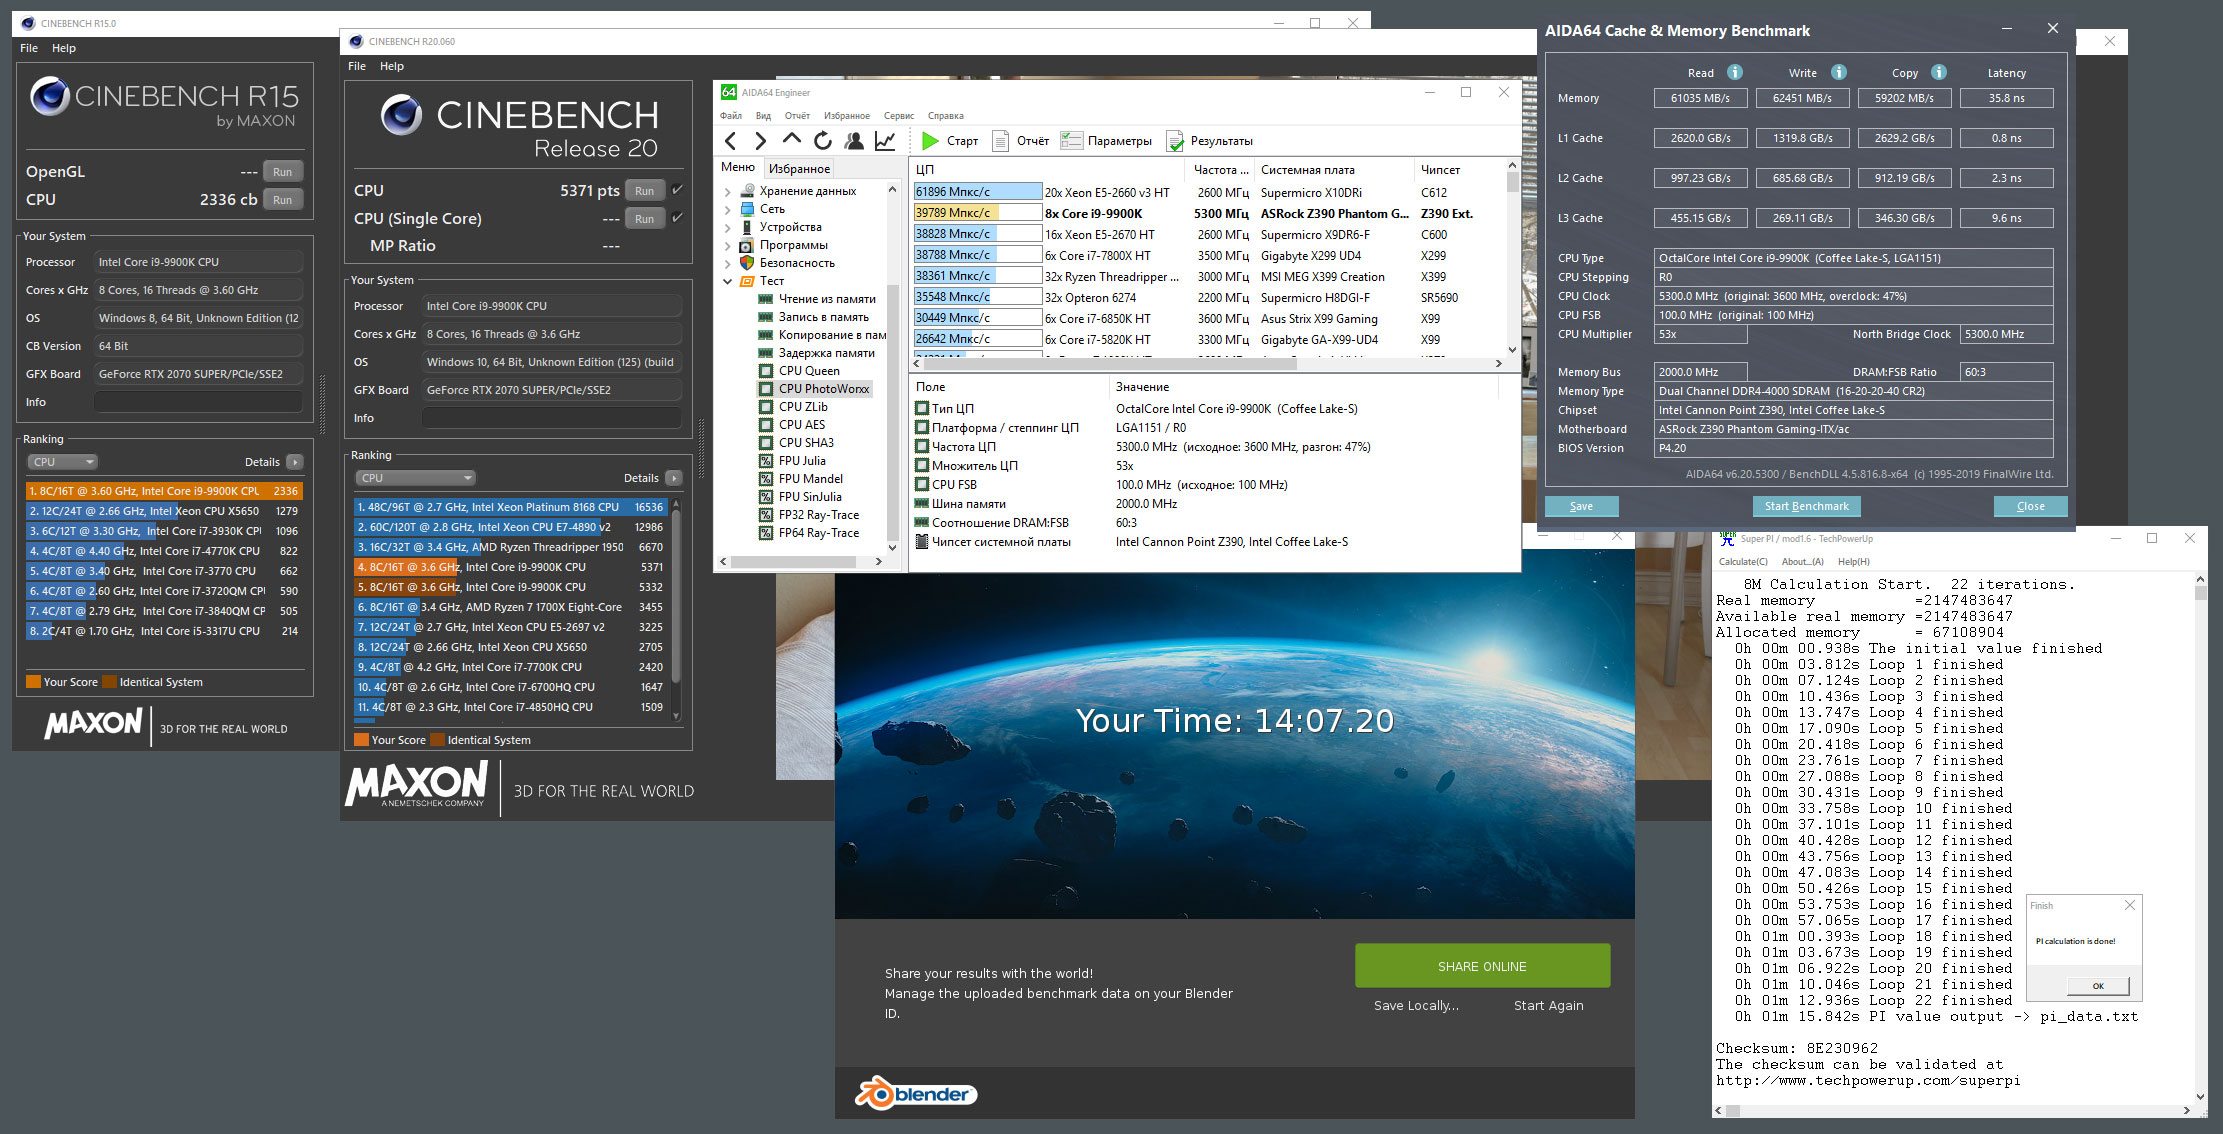Viewport: 2223px width, 1134px height.
Task: Toggle the checkmark beside CPU (Single Core) Run
Action: pyautogui.click(x=678, y=218)
